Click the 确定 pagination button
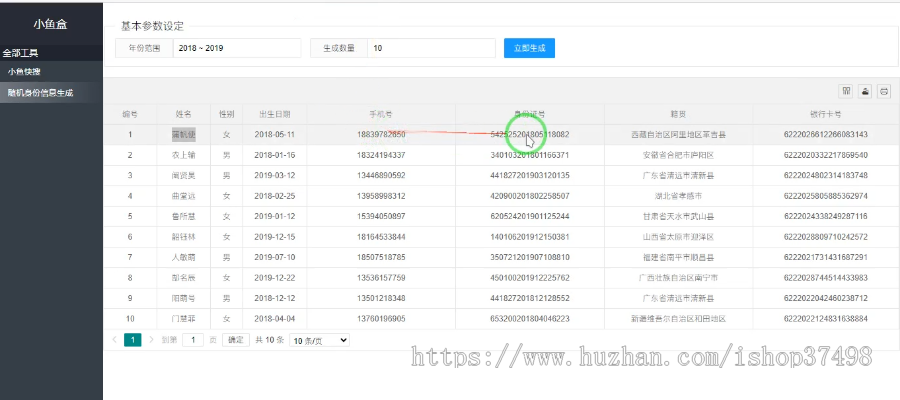Screen dimensions: 900x400 pyautogui.click(x=236, y=340)
